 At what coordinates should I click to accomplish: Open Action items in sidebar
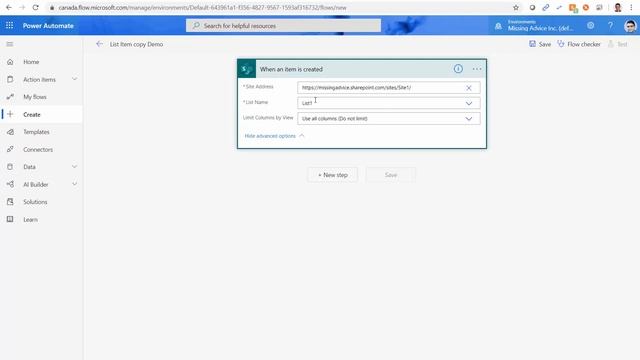coord(39,80)
